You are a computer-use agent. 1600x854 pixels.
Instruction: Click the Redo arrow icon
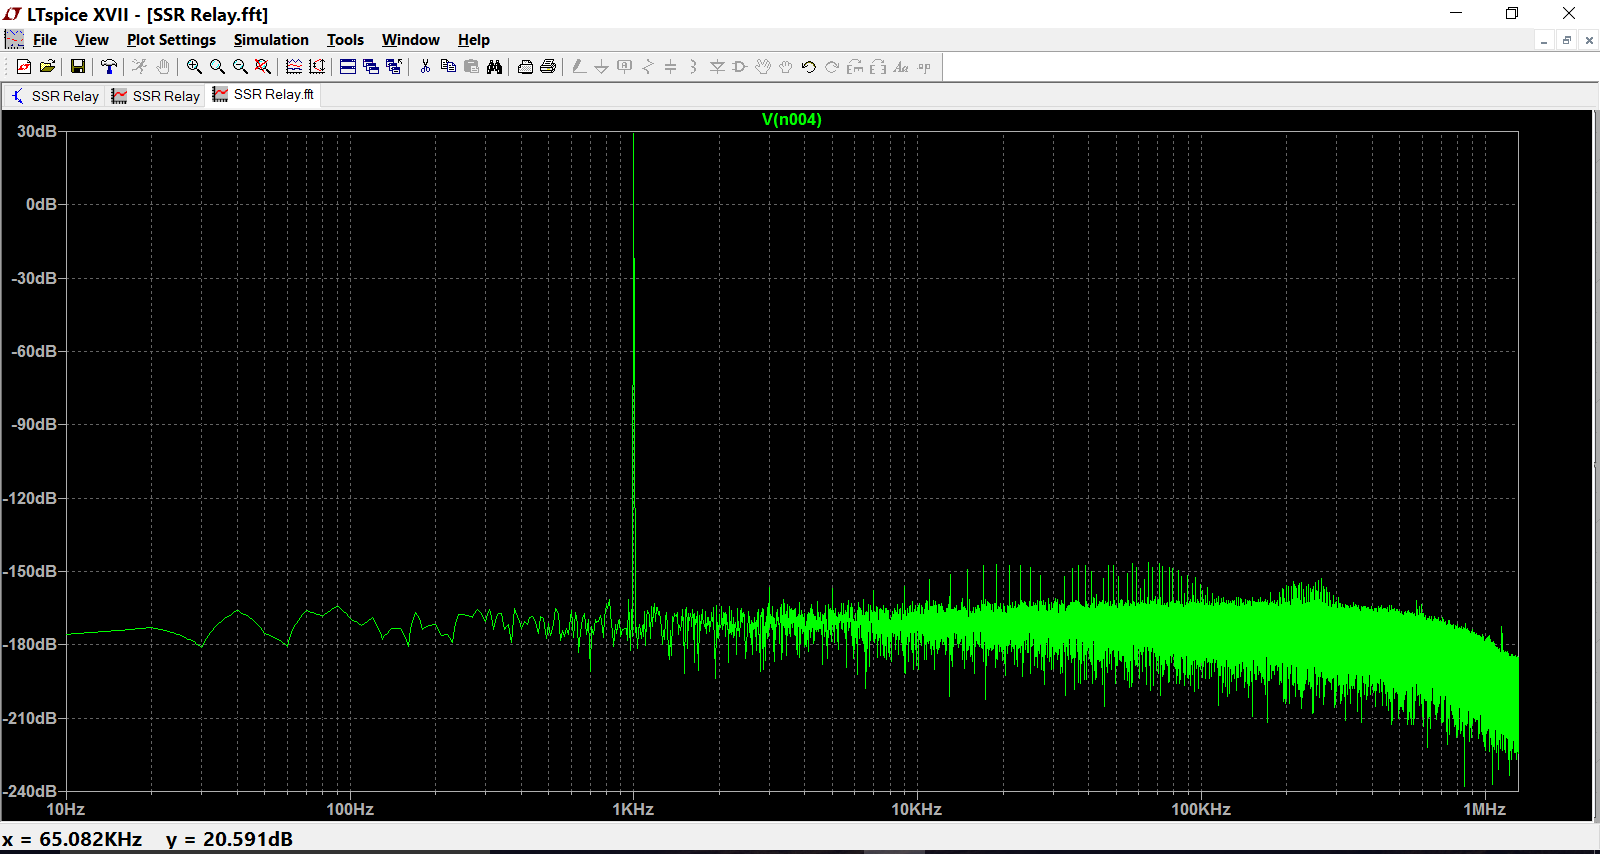pos(832,67)
